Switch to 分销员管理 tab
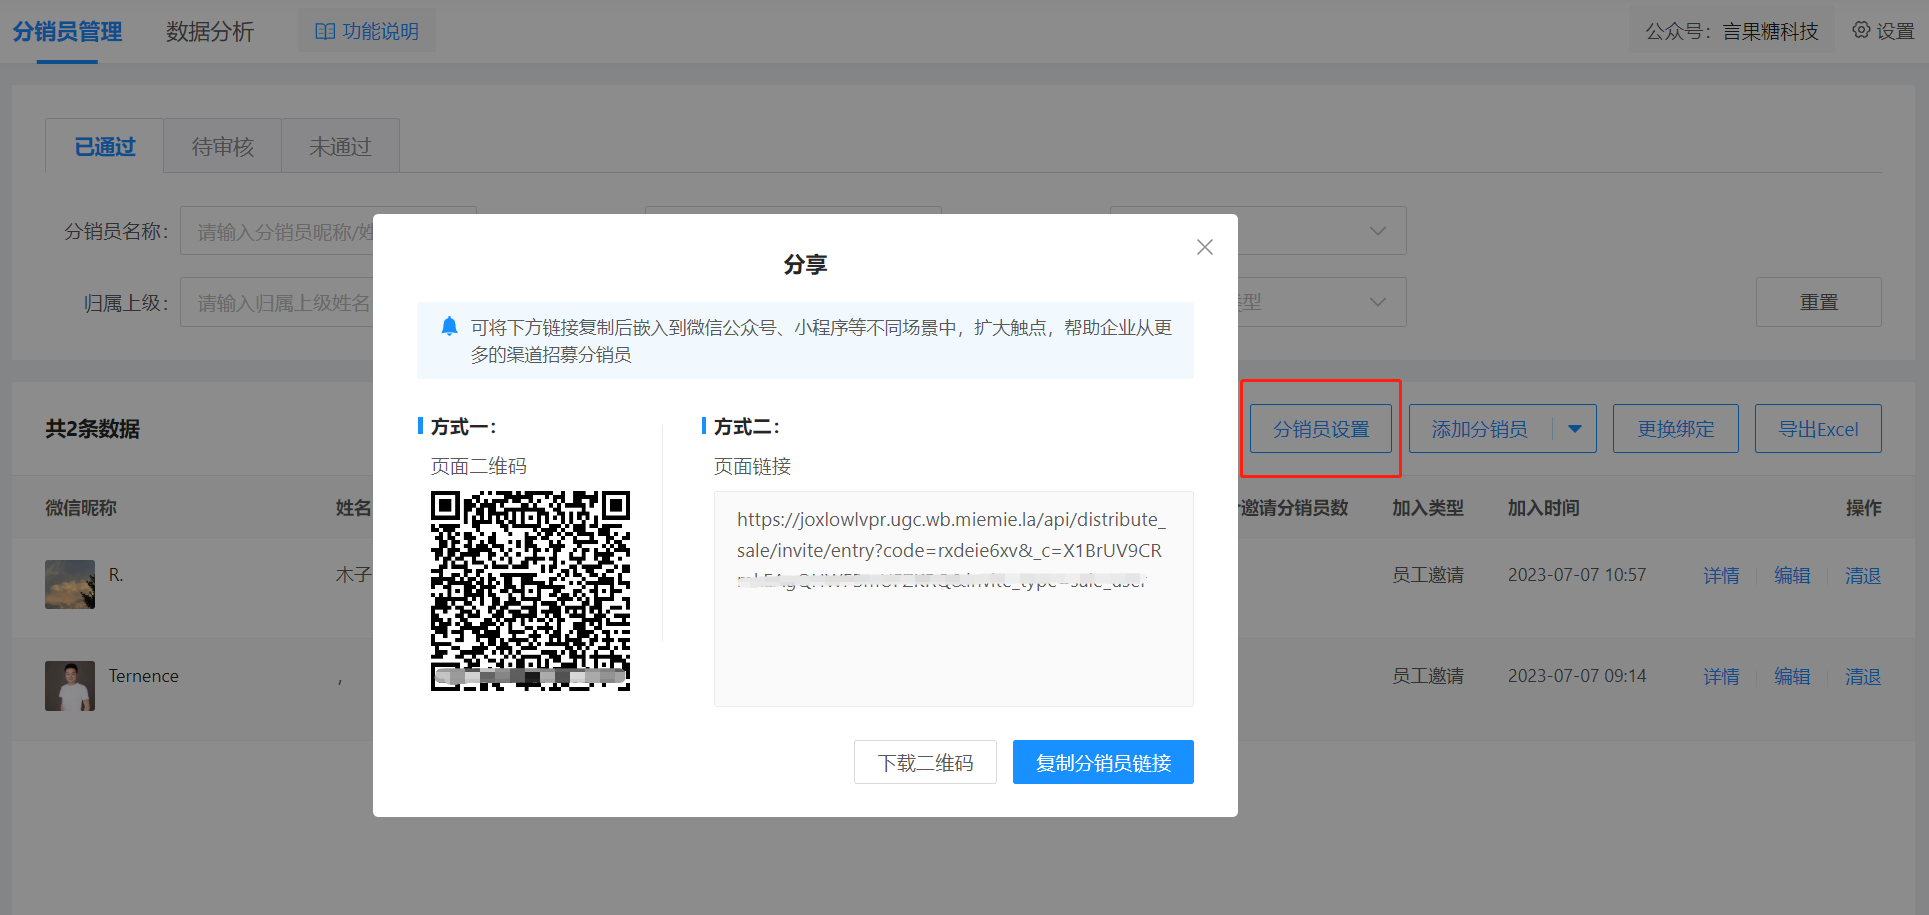1929x915 pixels. pos(67,32)
